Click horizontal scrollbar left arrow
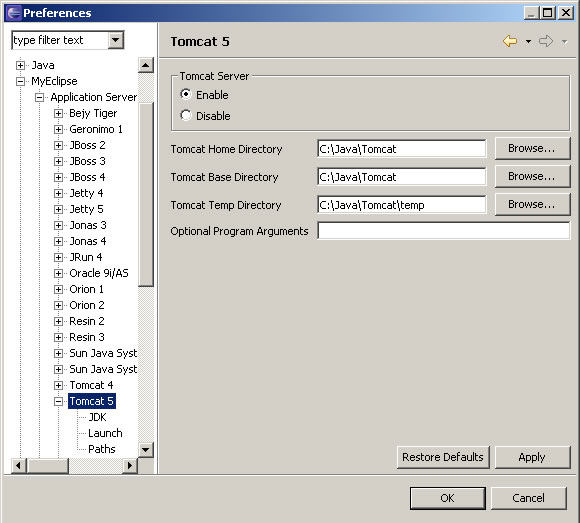This screenshot has width=580, height=523. tap(19, 465)
